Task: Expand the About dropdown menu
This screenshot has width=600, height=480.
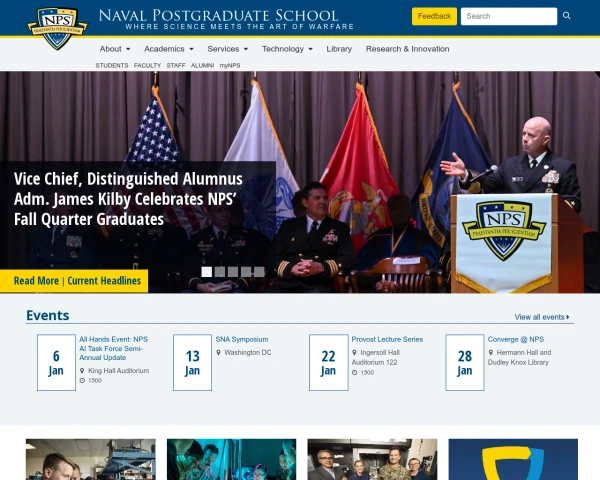Action: [115, 49]
